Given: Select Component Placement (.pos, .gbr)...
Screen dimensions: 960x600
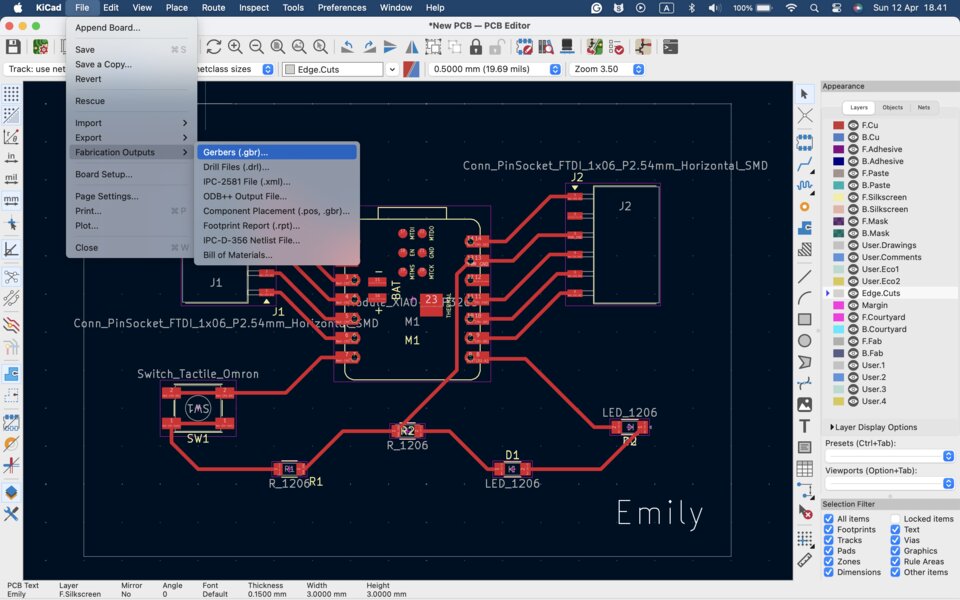Looking at the screenshot, I should [276, 211].
